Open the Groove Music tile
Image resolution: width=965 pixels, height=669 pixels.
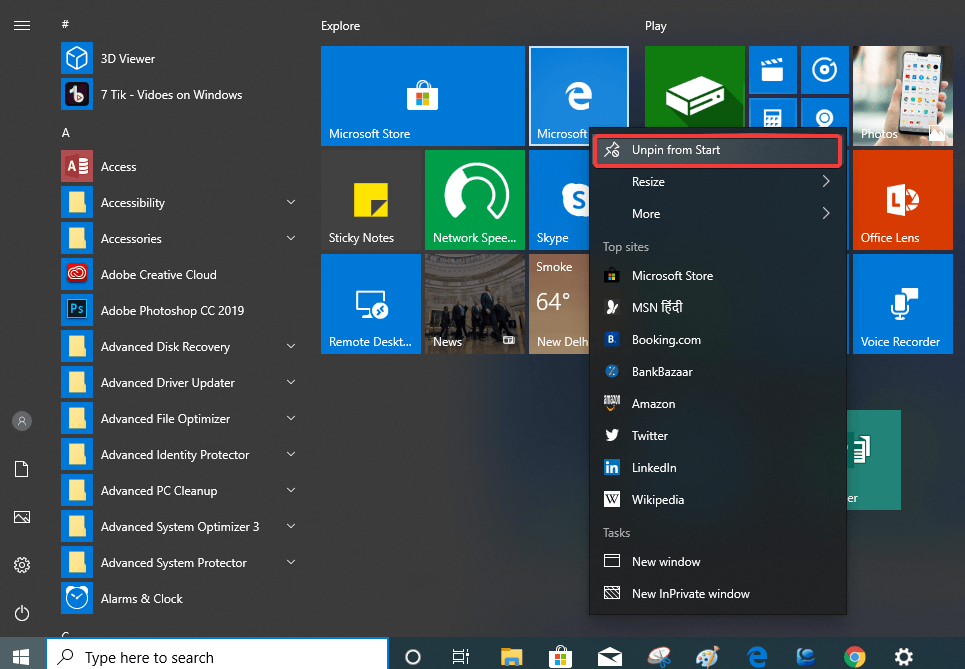pyautogui.click(x=825, y=70)
